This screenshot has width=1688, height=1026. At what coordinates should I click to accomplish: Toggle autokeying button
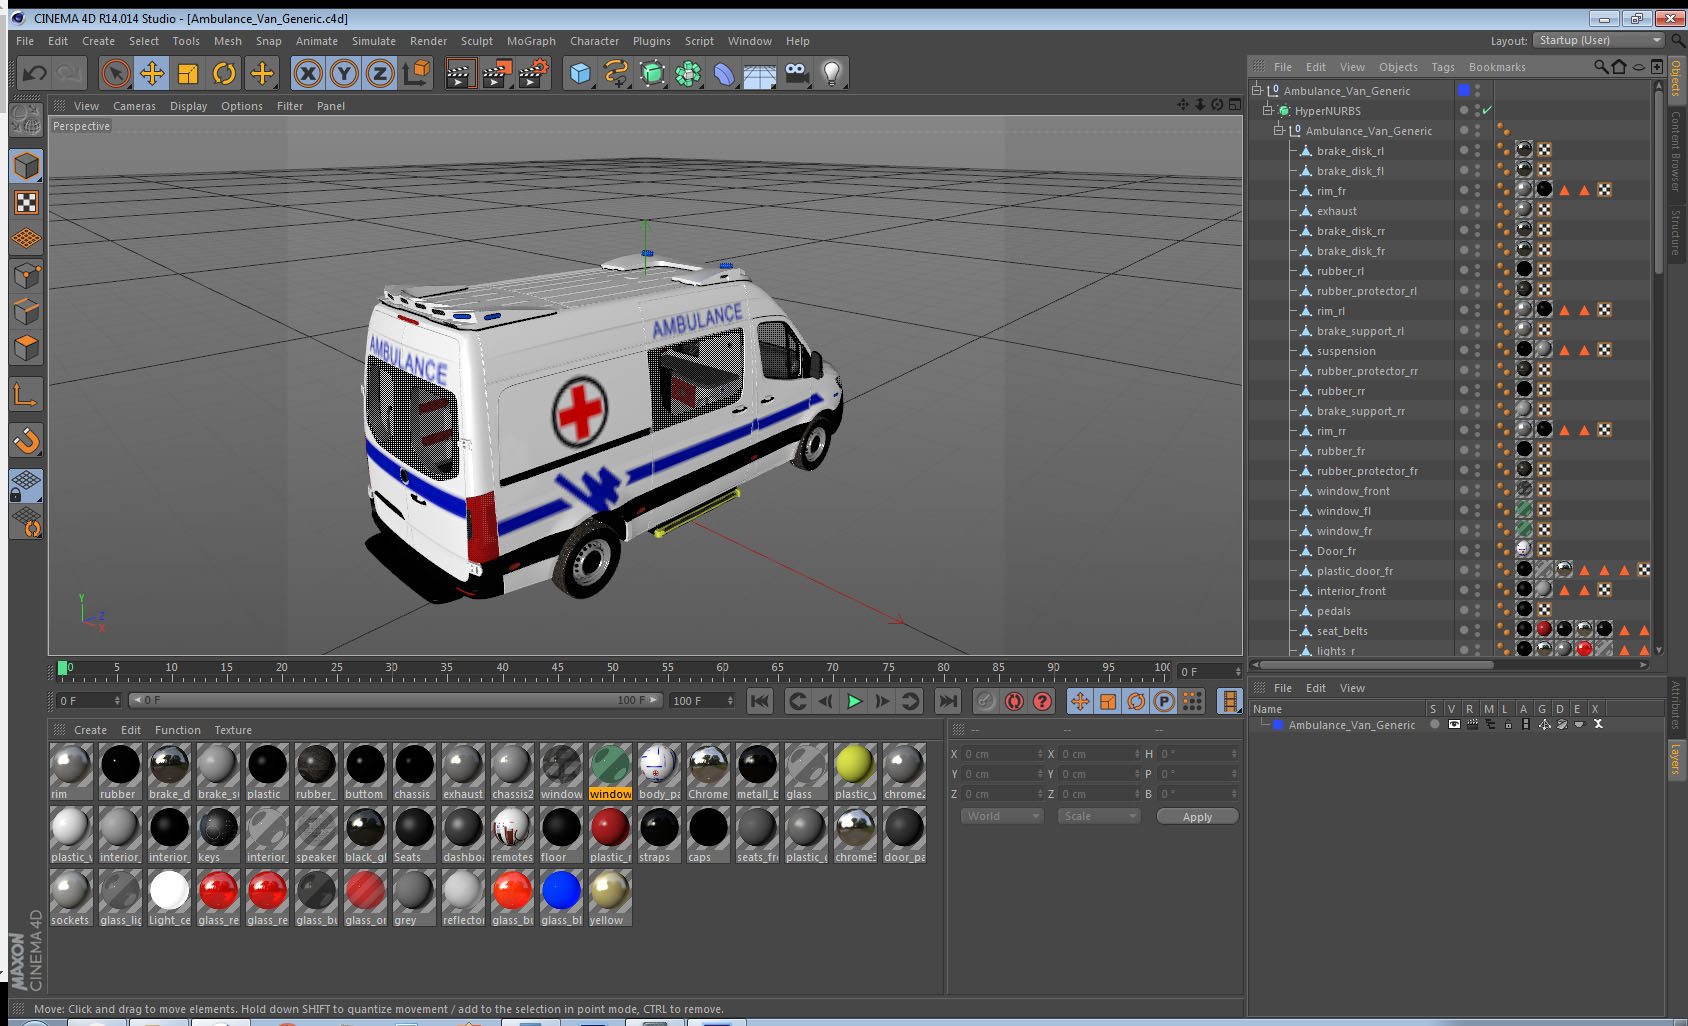[x=1014, y=701]
